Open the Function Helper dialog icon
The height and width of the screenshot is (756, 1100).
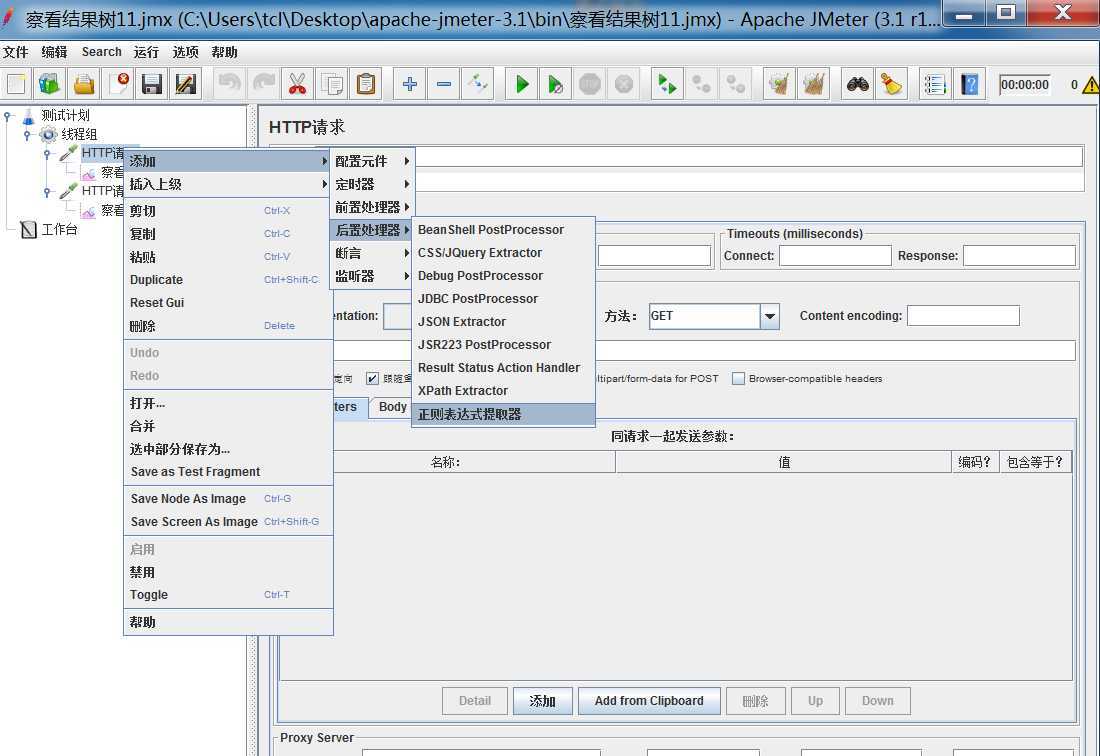[x=935, y=85]
